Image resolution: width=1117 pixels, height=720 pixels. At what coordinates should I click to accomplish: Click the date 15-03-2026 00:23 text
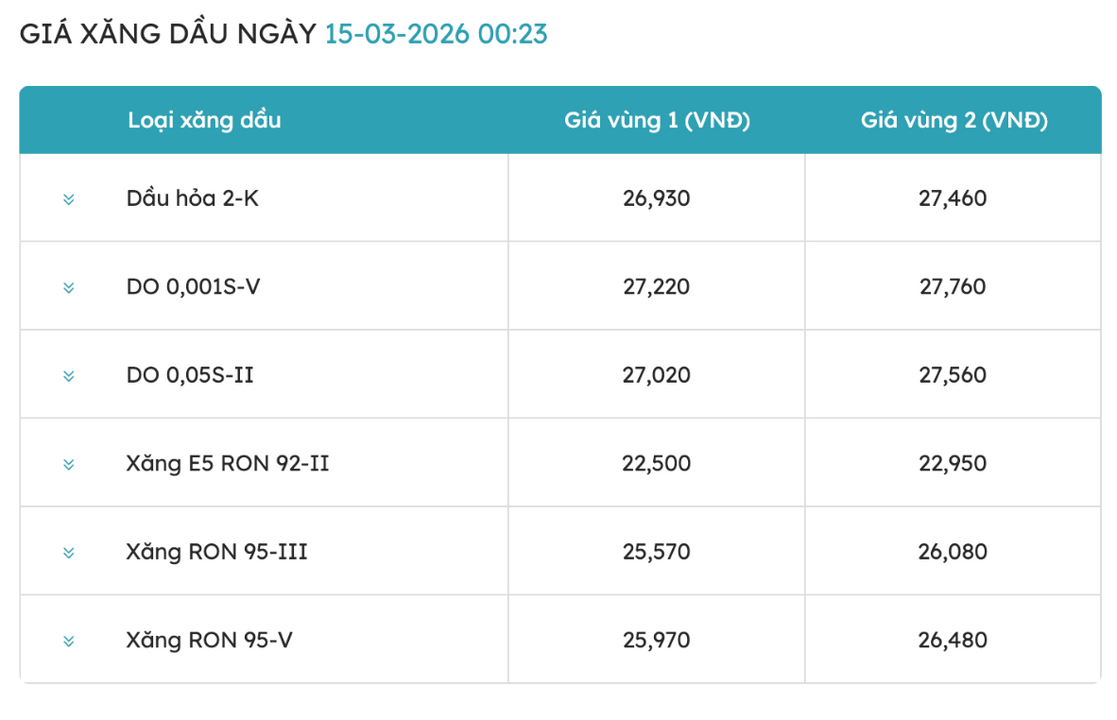tap(436, 34)
